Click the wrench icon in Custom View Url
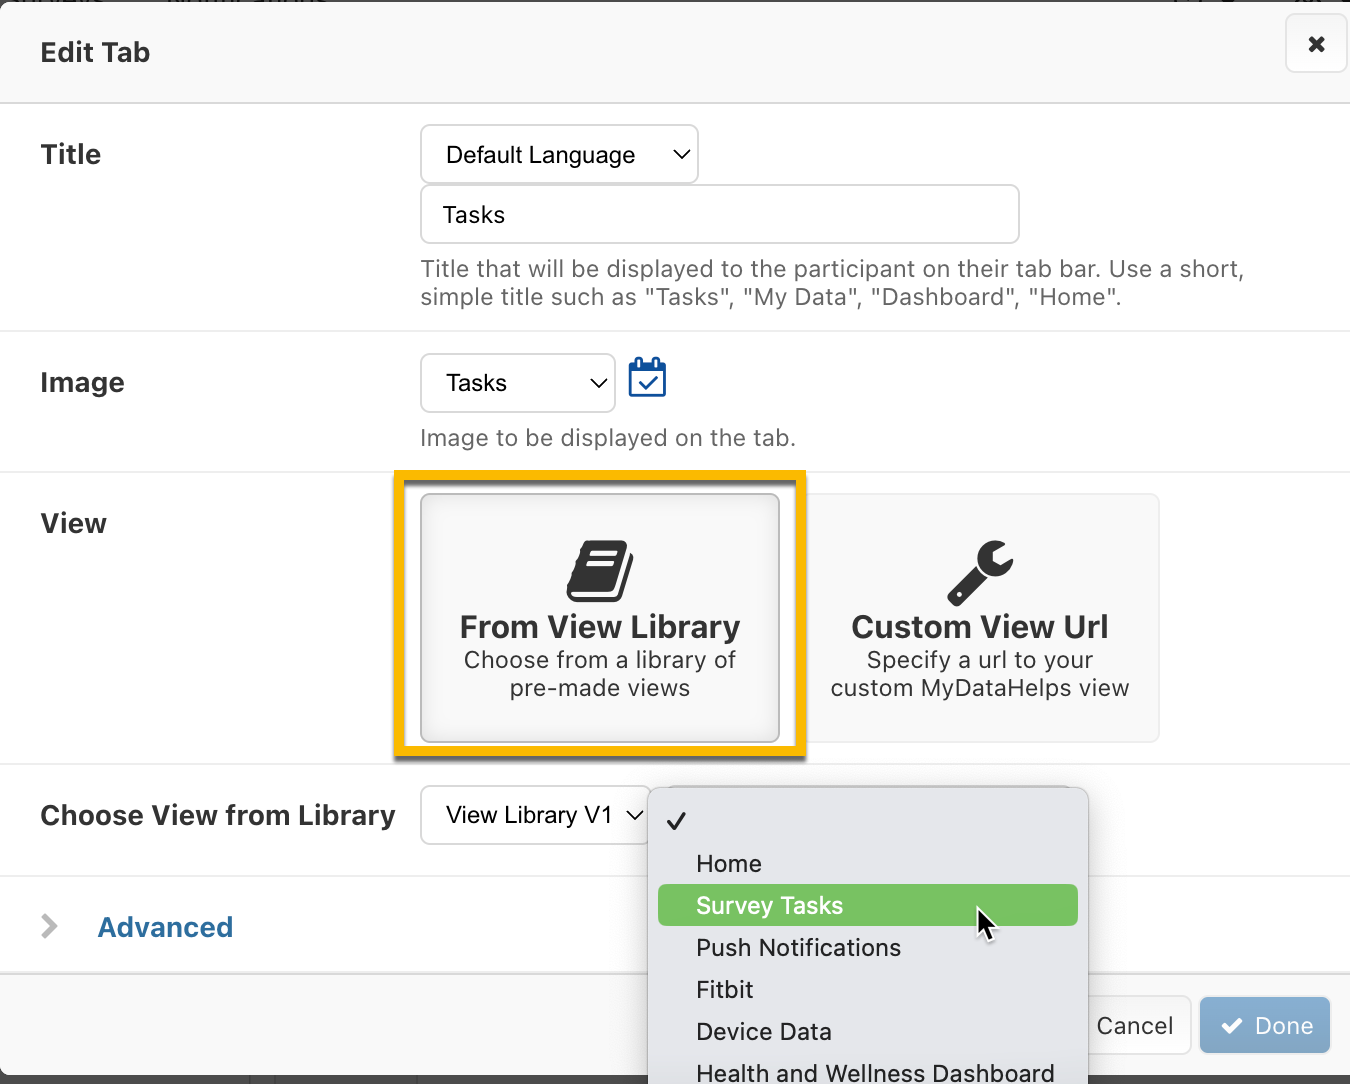 tap(980, 573)
